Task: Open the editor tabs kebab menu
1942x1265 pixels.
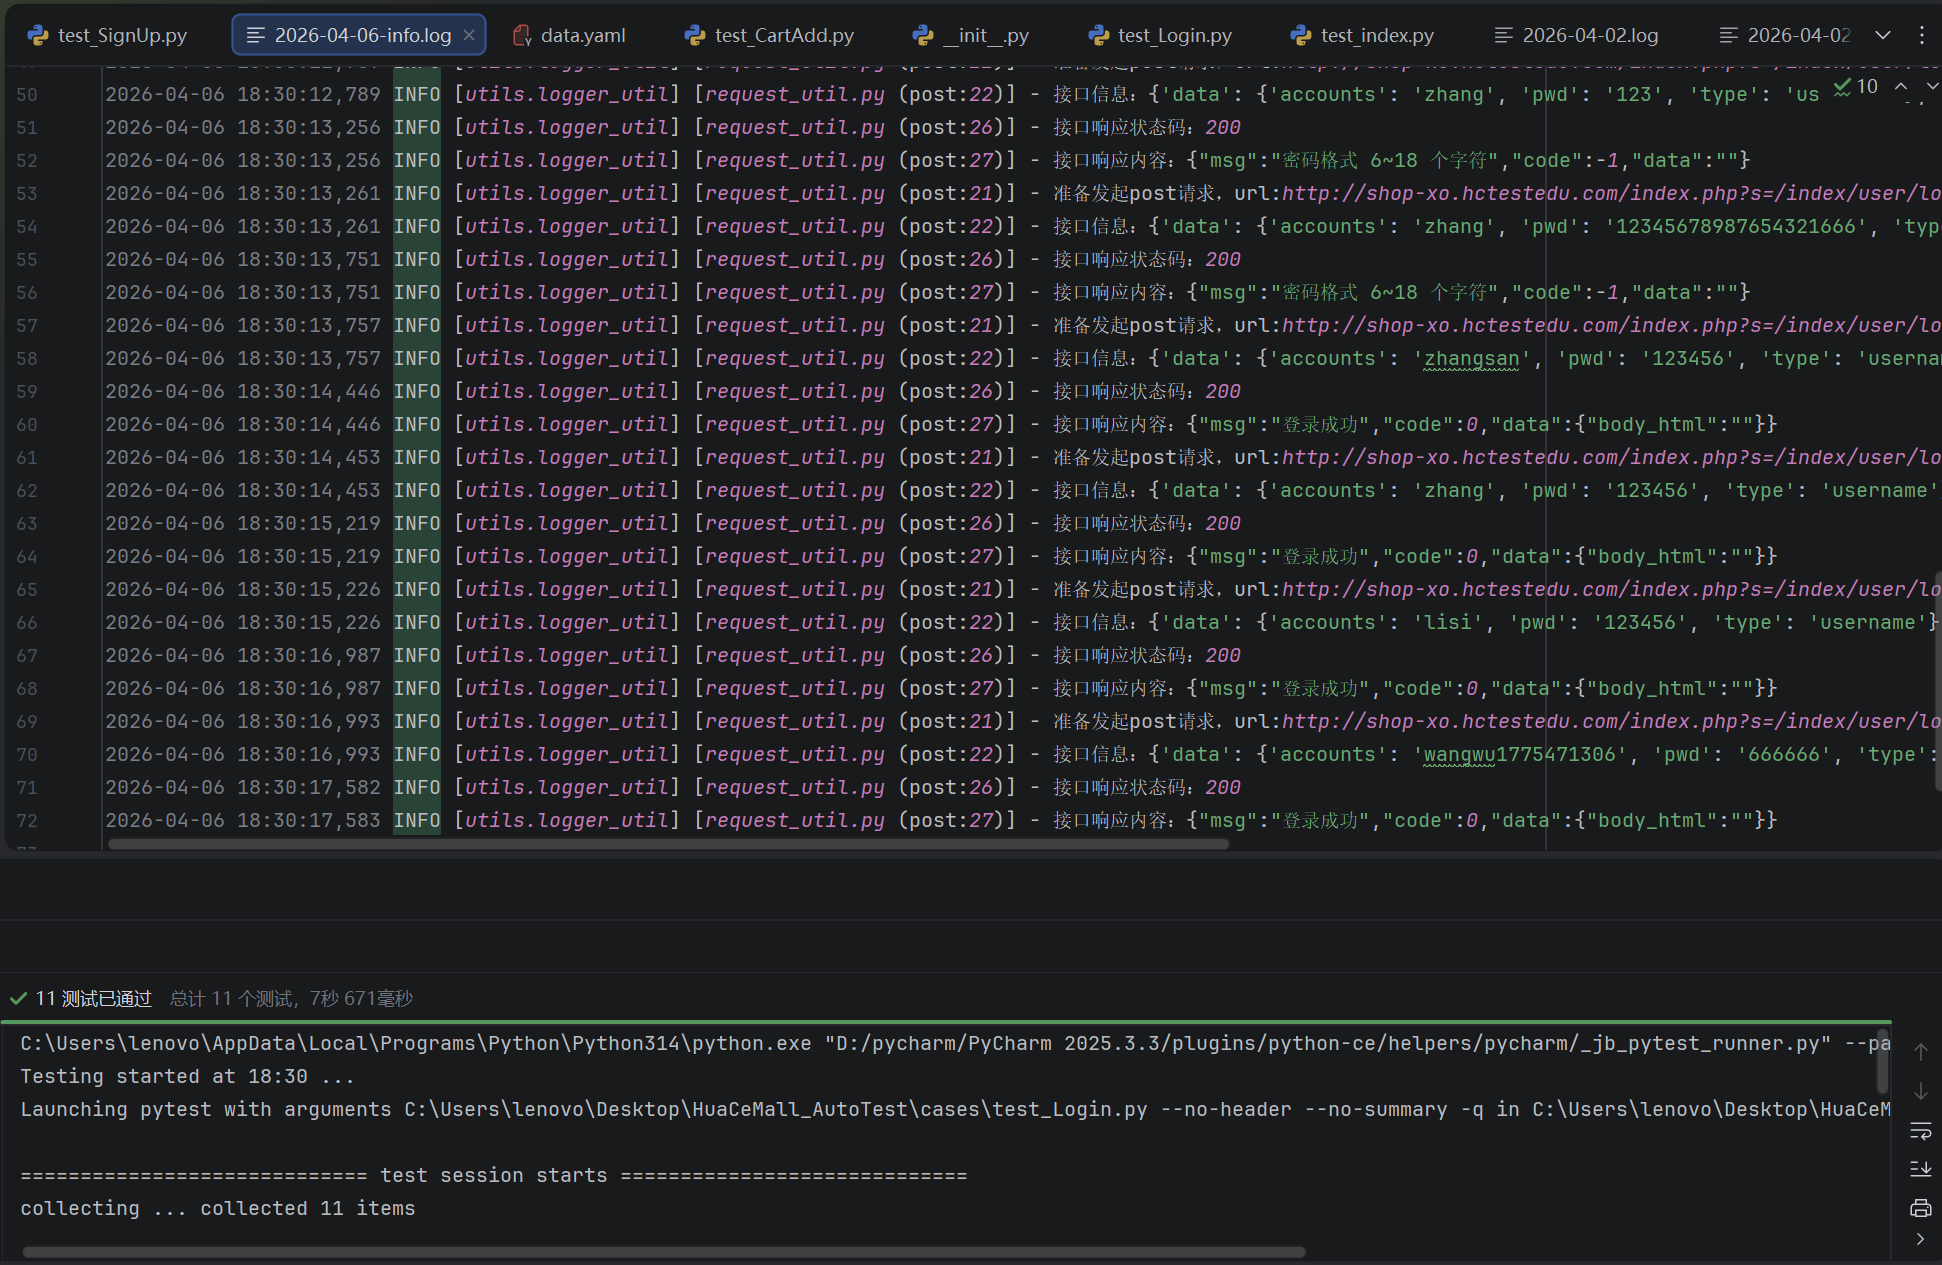Action: click(x=1921, y=35)
